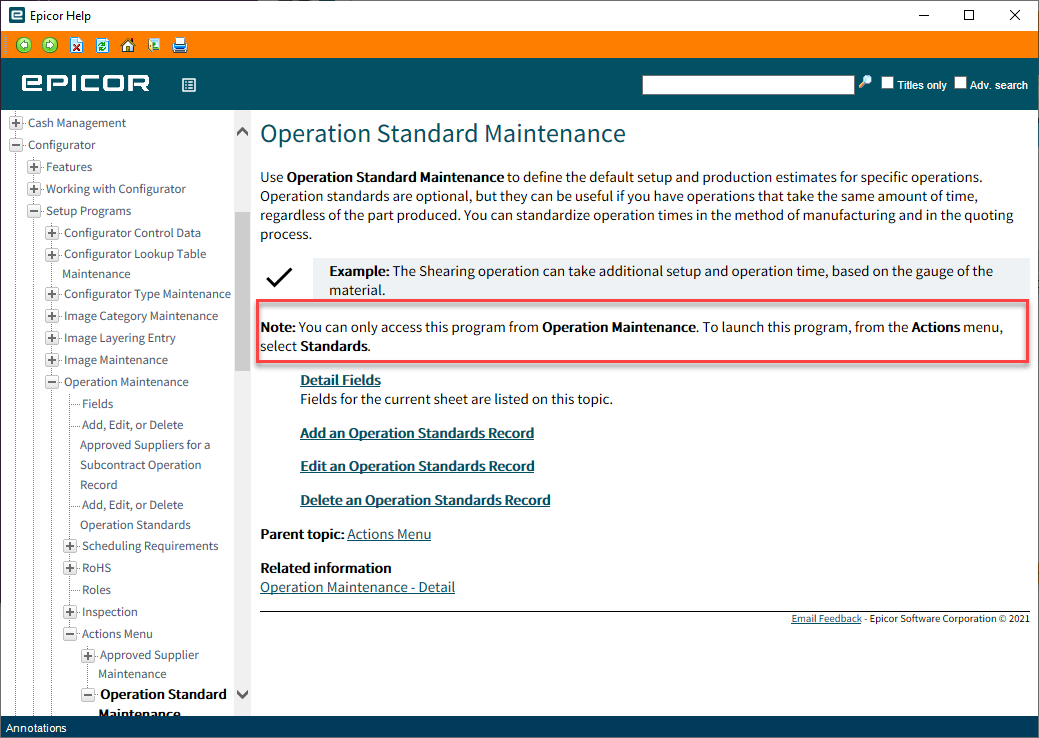
Task: Collapse Operation Maintenance node
Action: 52,382
